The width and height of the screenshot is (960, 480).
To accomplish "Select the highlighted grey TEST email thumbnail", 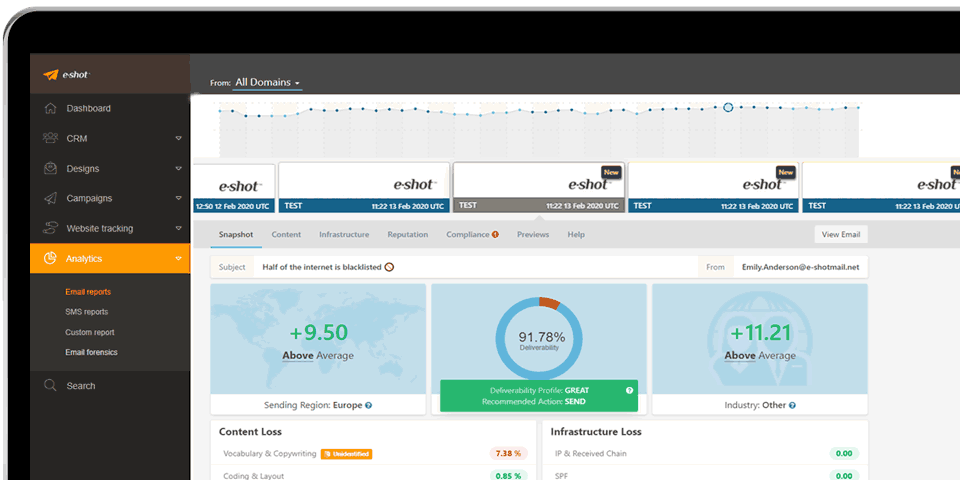I will (539, 188).
